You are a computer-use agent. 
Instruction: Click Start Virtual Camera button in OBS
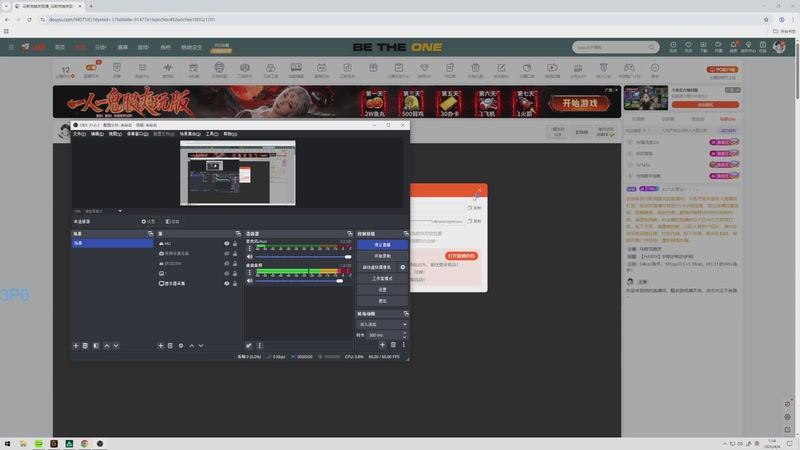pos(377,267)
